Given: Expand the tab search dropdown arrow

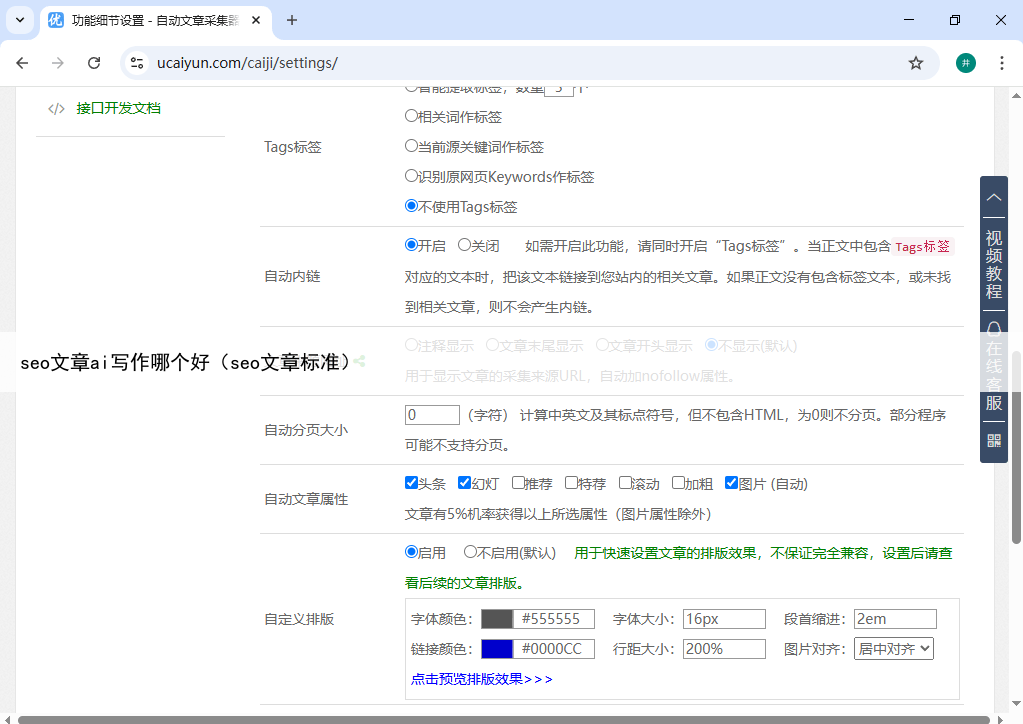Looking at the screenshot, I should click(19, 20).
